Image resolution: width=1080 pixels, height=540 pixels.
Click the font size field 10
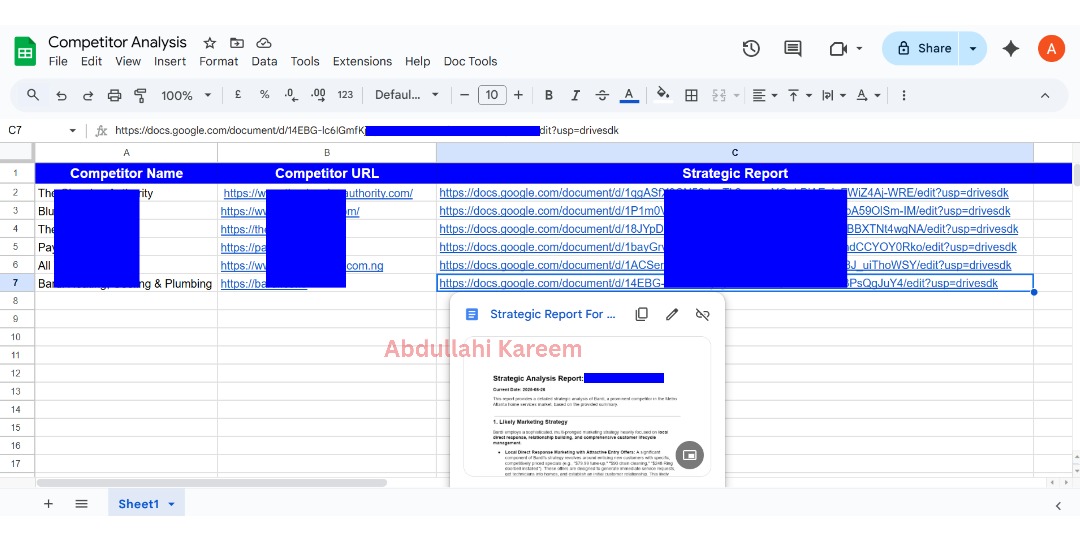[492, 95]
